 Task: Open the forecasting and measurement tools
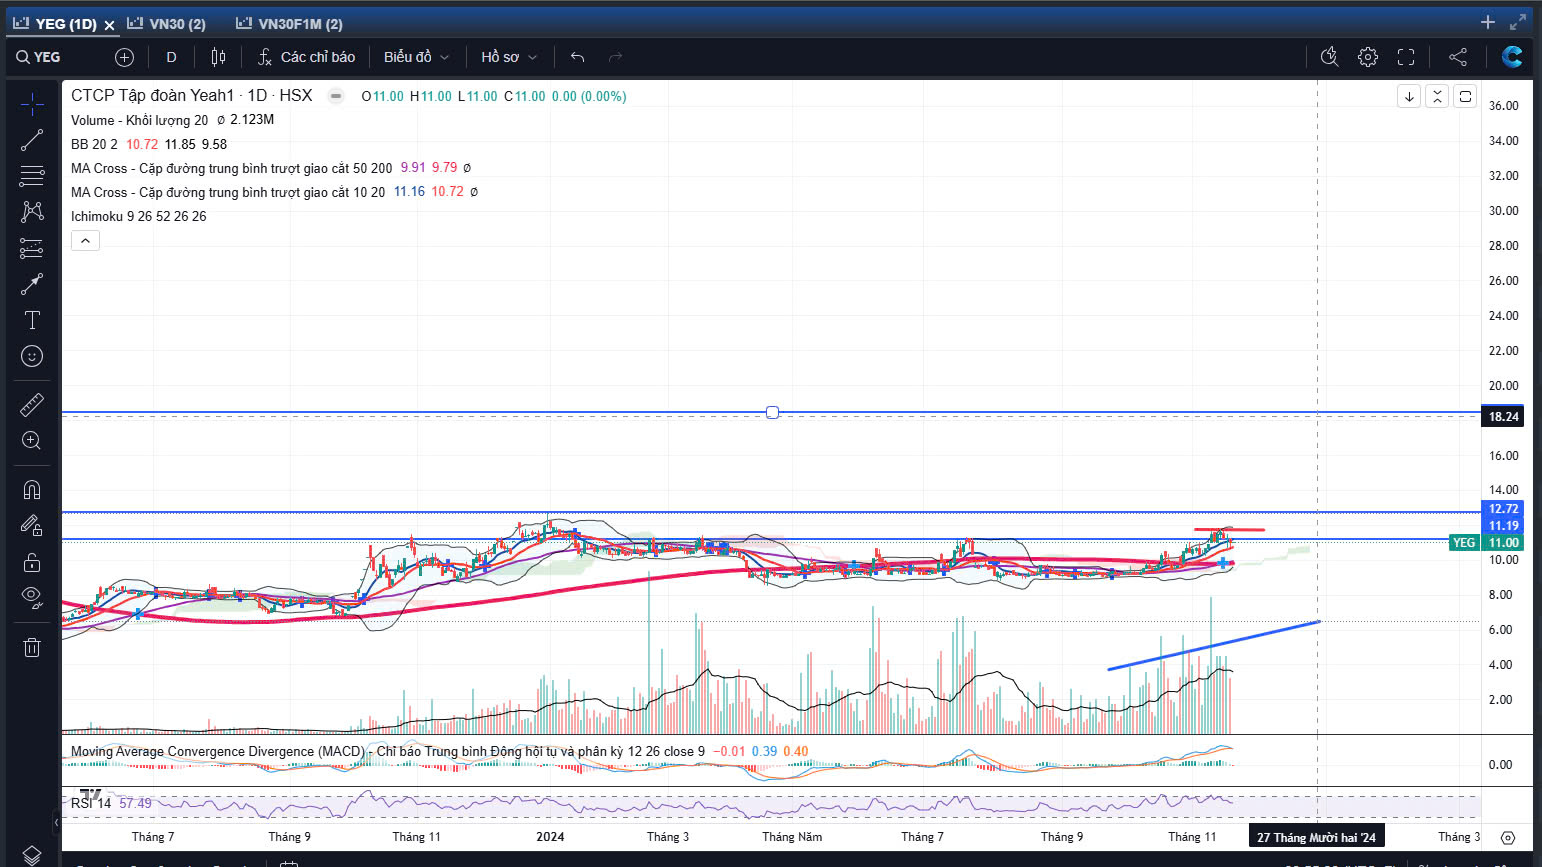point(32,248)
